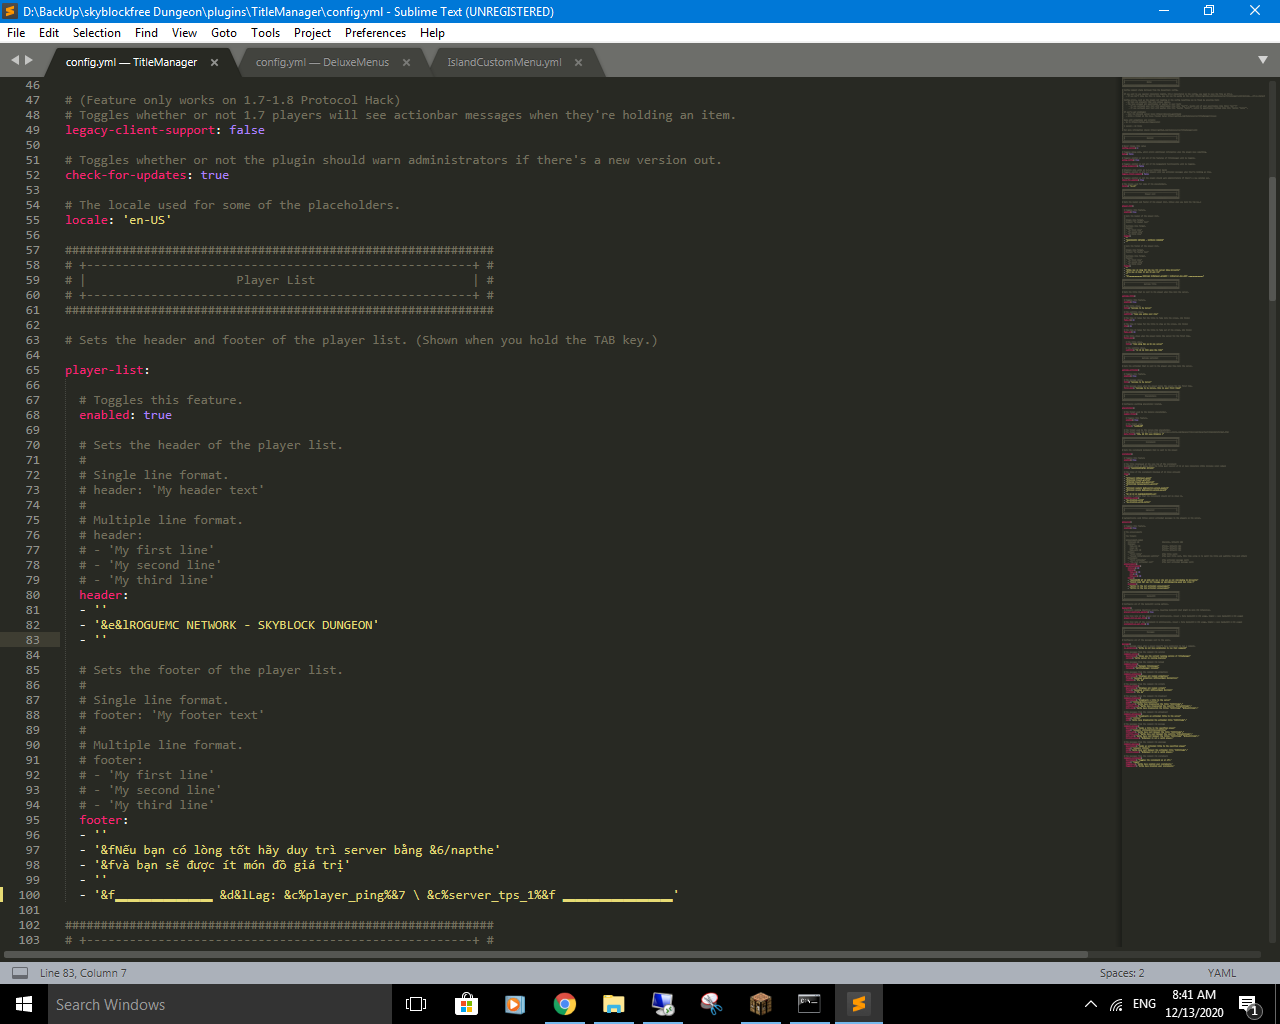This screenshot has height=1024, width=1280.
Task: Switch to the config.yml — DeluxeMenus tab
Action: (322, 62)
